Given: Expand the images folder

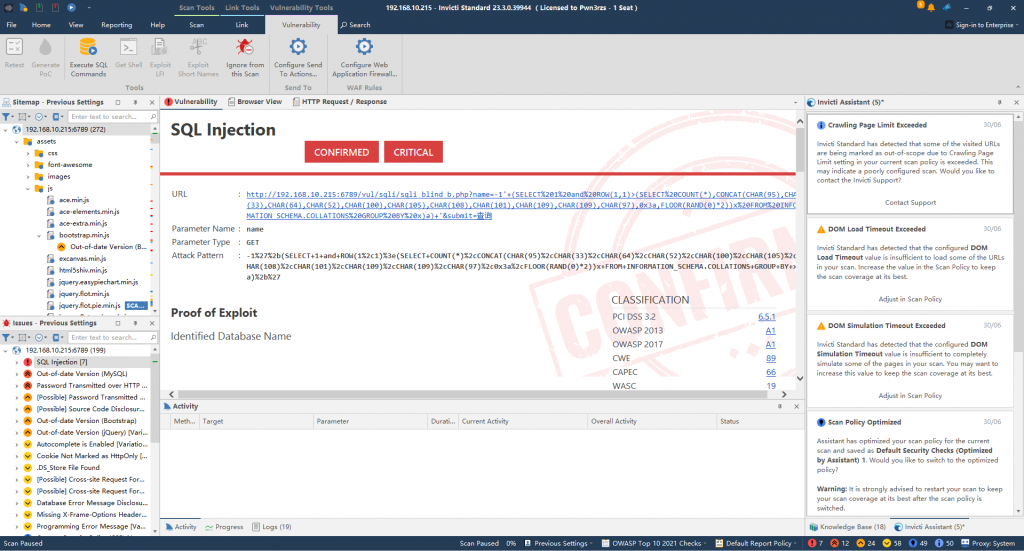Looking at the screenshot, I should [x=28, y=177].
